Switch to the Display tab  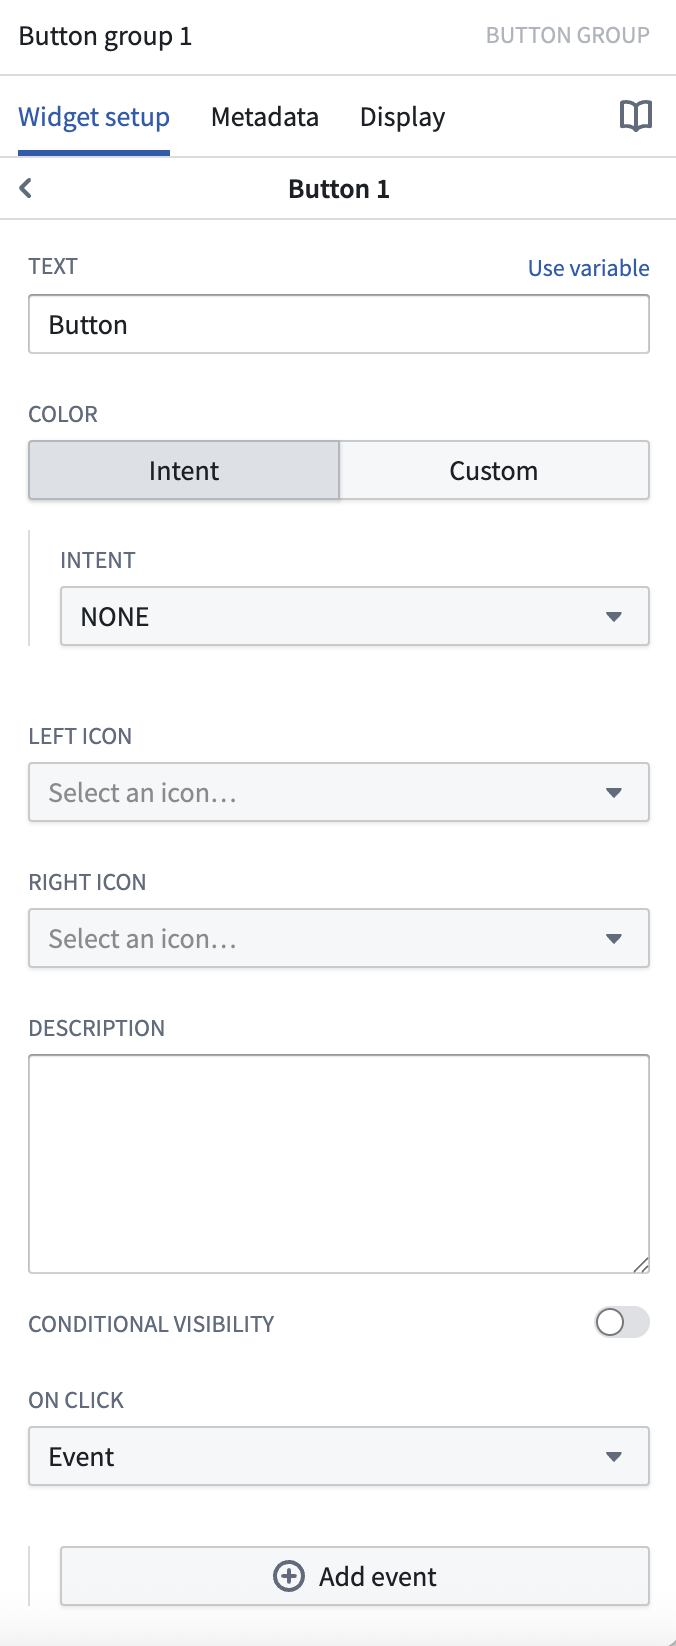[402, 117]
